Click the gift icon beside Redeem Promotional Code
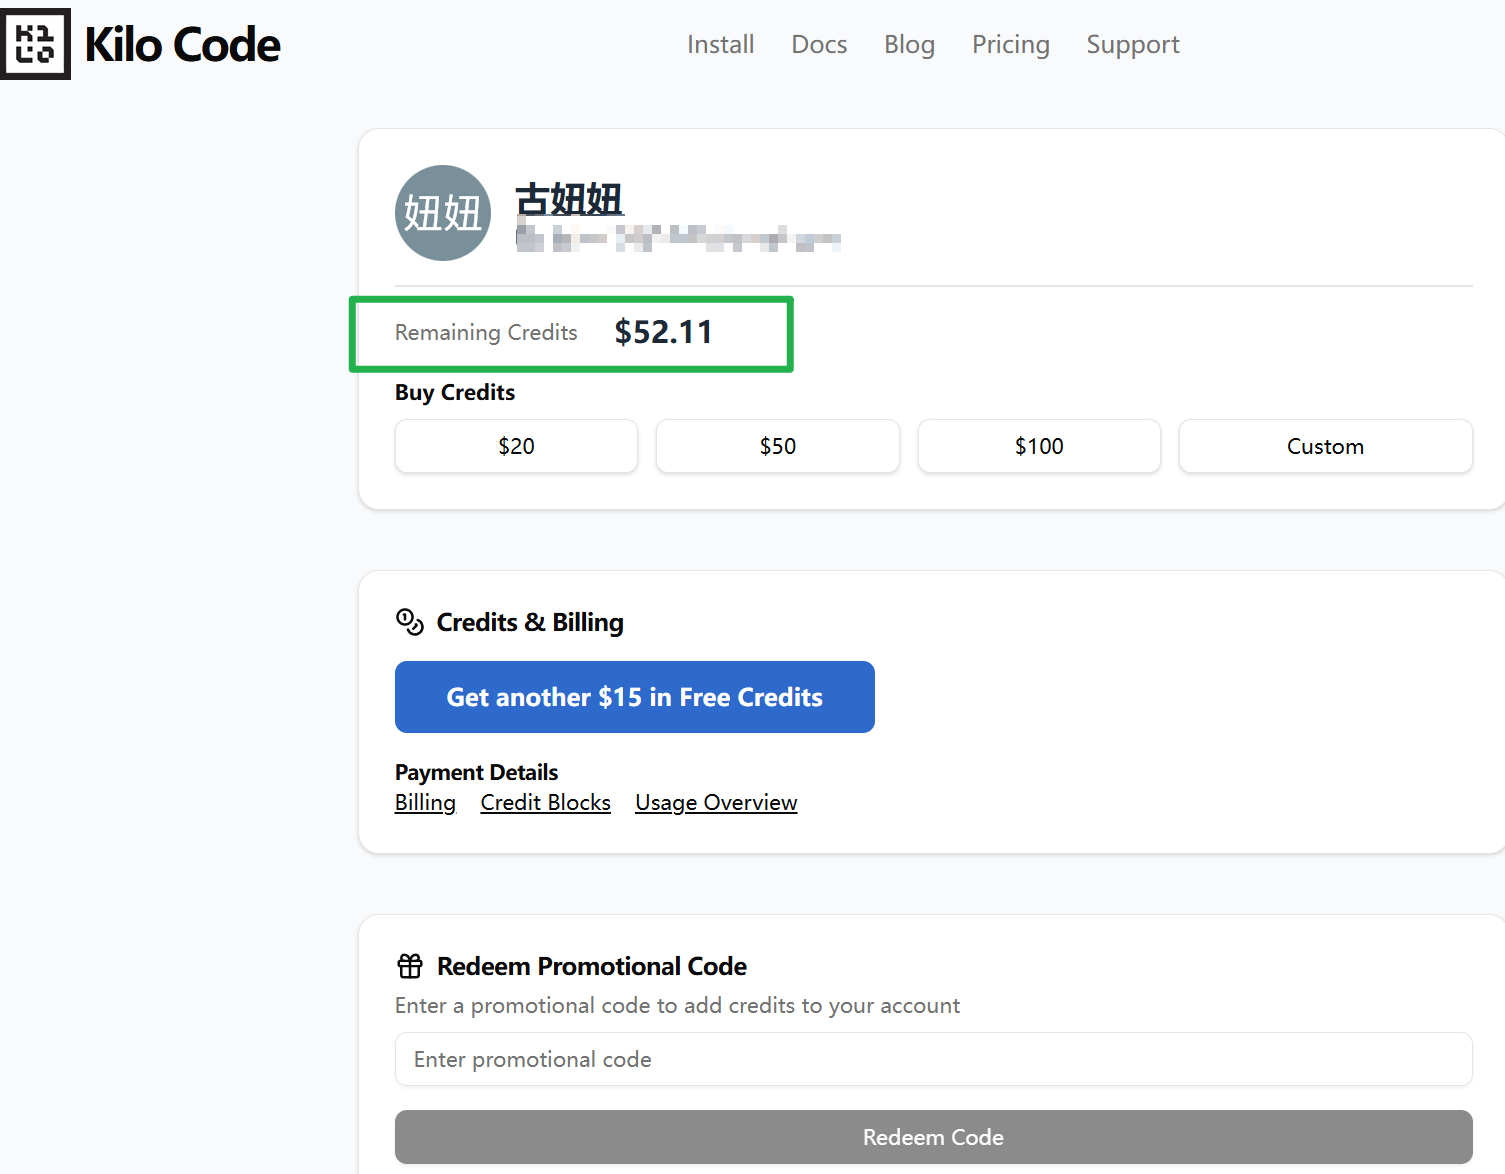 tap(410, 966)
